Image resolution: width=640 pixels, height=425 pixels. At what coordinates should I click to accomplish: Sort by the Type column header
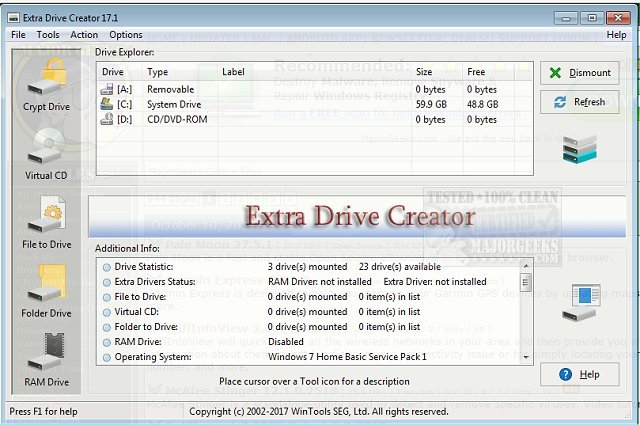(x=158, y=72)
